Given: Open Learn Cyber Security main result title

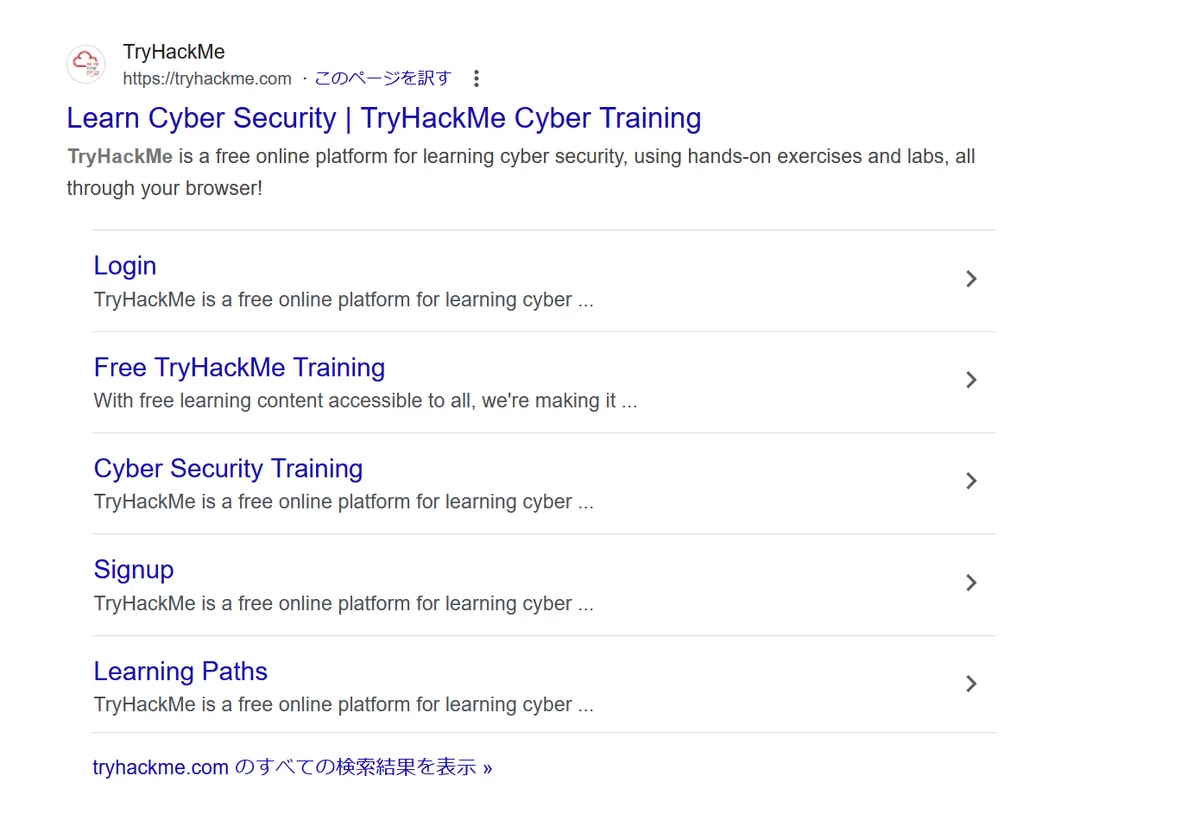Looking at the screenshot, I should pos(384,118).
